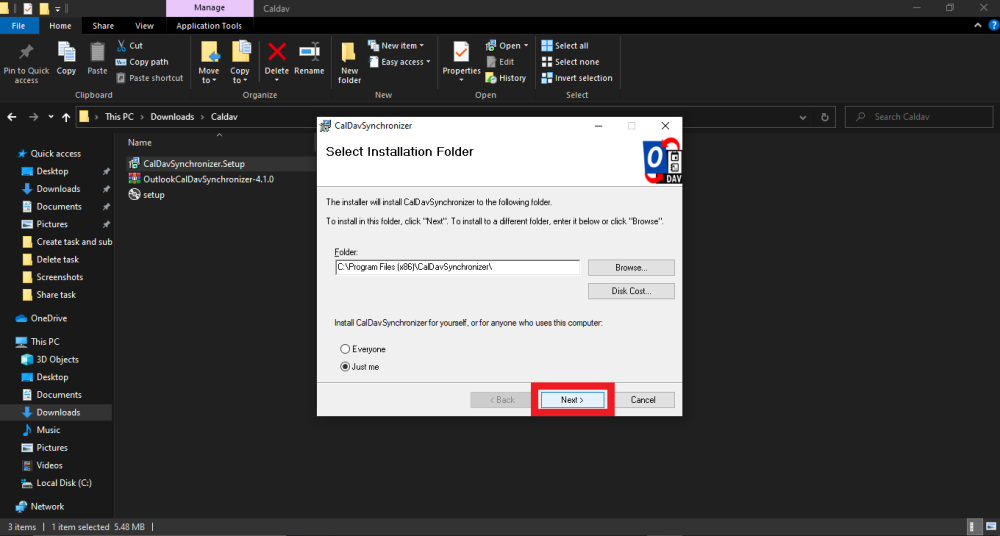Open Properties from the ribbon

pos(461,54)
